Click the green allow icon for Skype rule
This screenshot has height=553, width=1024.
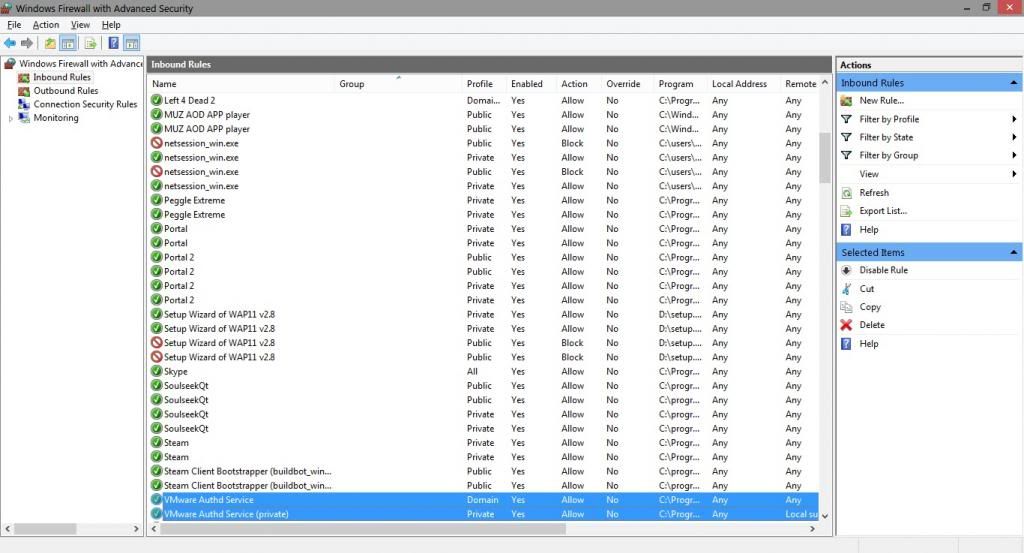[x=156, y=371]
